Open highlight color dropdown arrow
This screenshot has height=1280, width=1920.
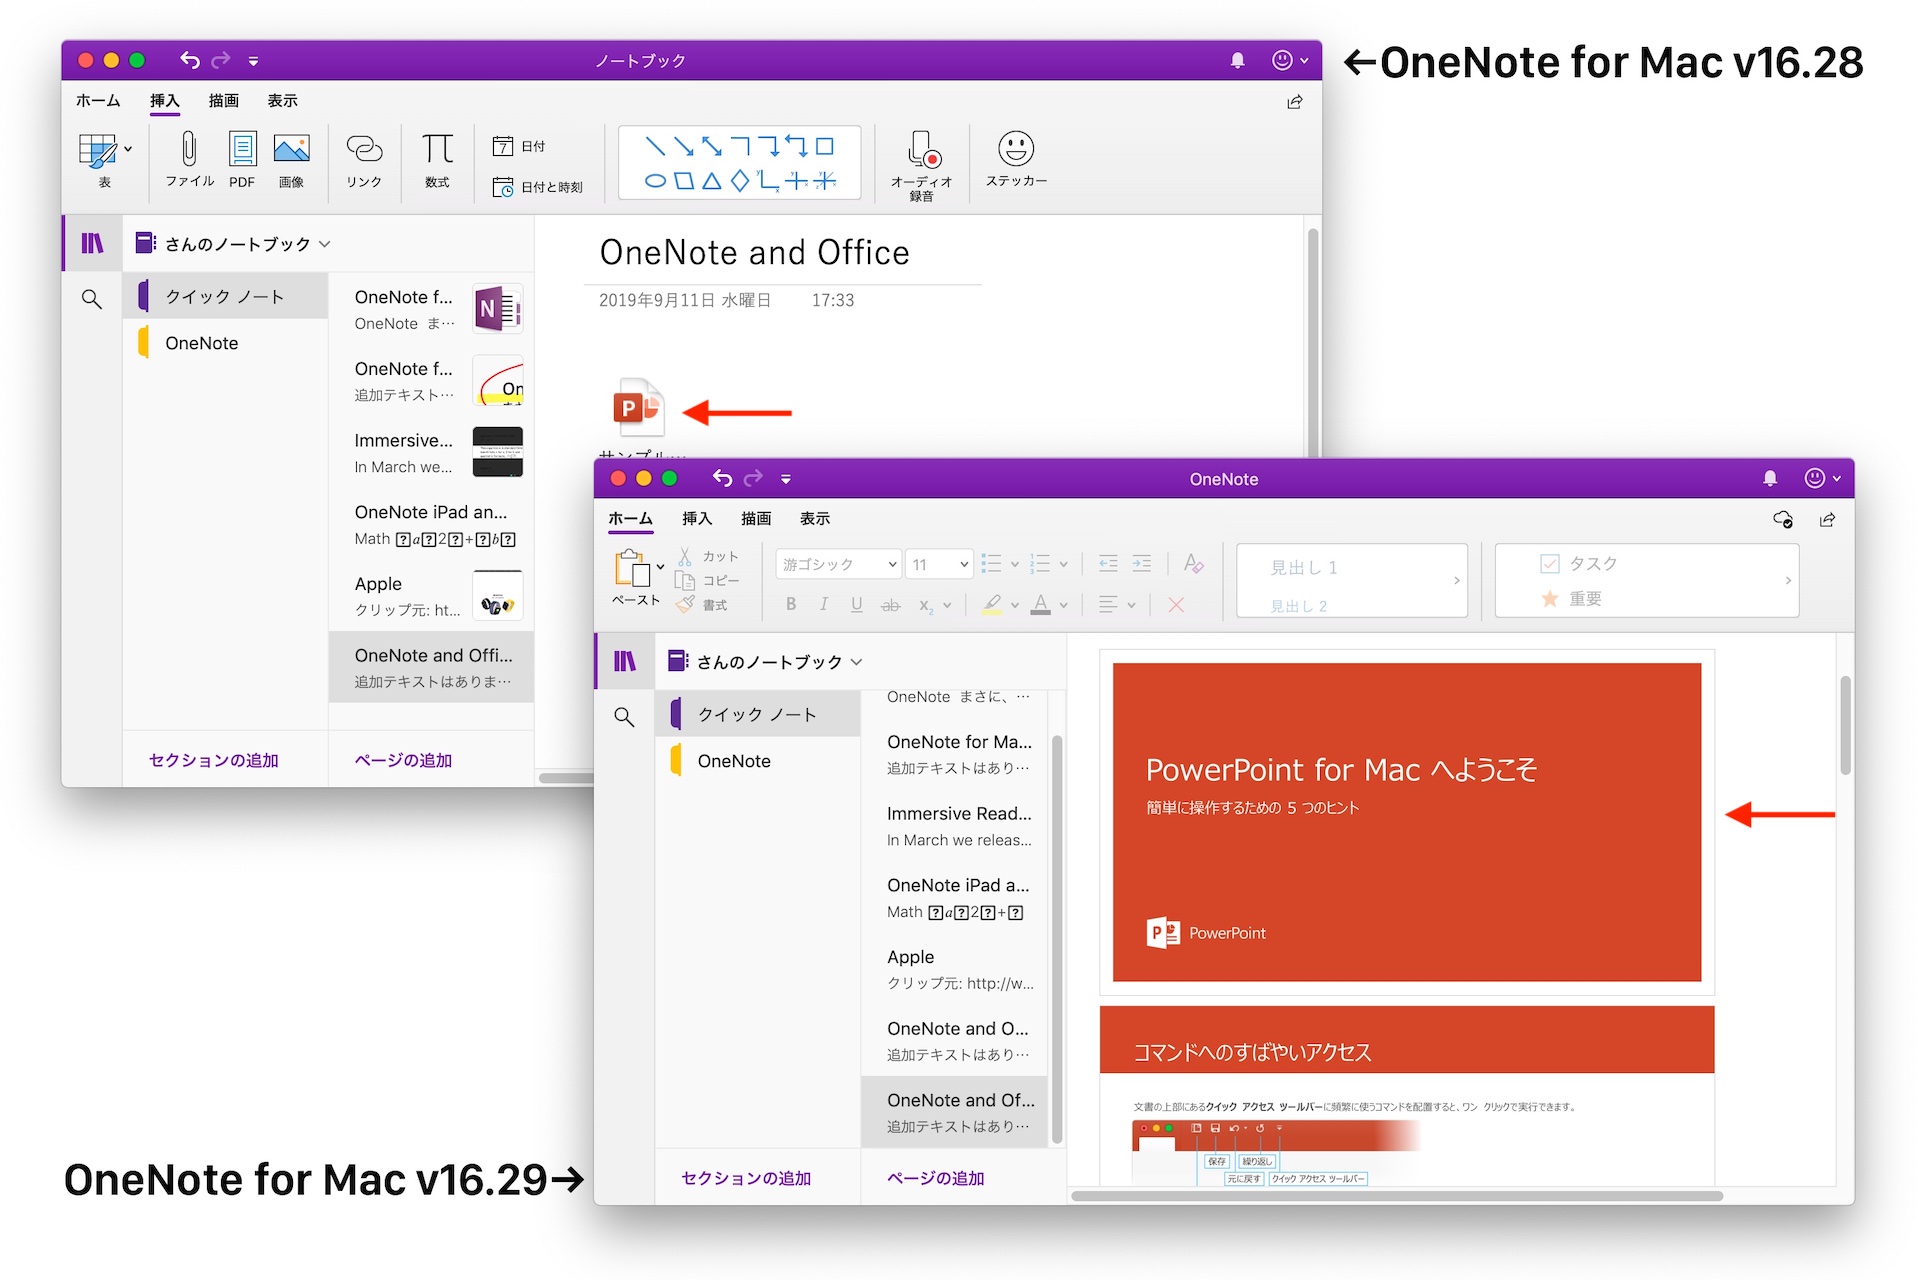click(x=1014, y=605)
